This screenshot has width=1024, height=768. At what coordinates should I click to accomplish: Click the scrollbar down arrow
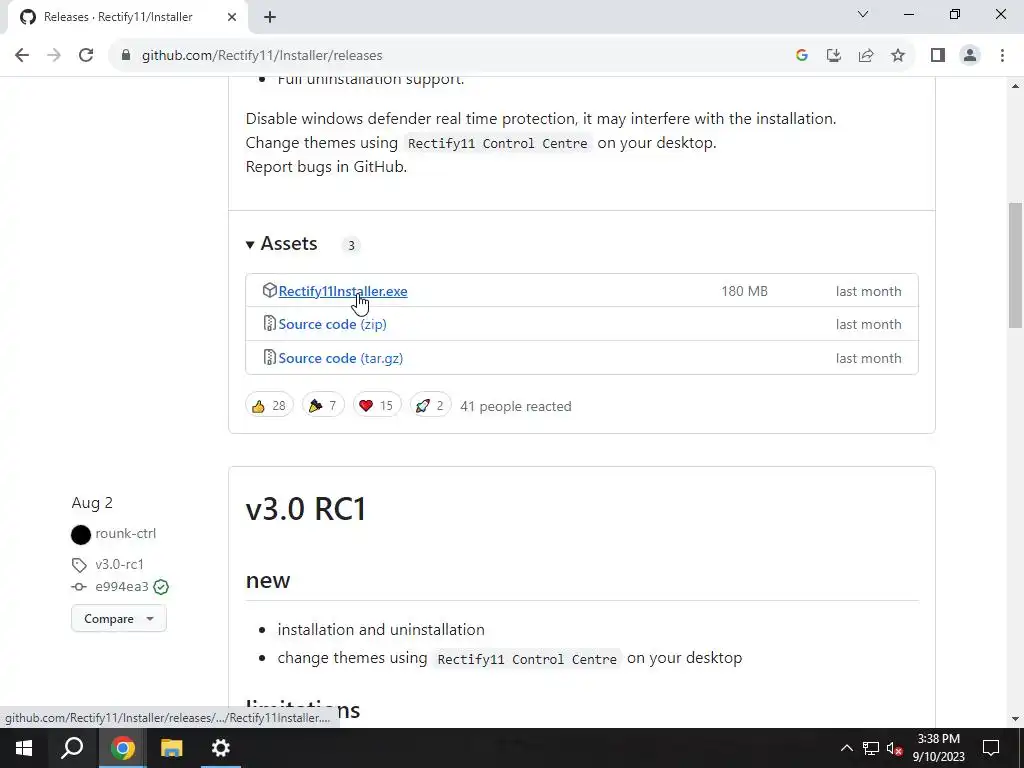pyautogui.click(x=1015, y=719)
